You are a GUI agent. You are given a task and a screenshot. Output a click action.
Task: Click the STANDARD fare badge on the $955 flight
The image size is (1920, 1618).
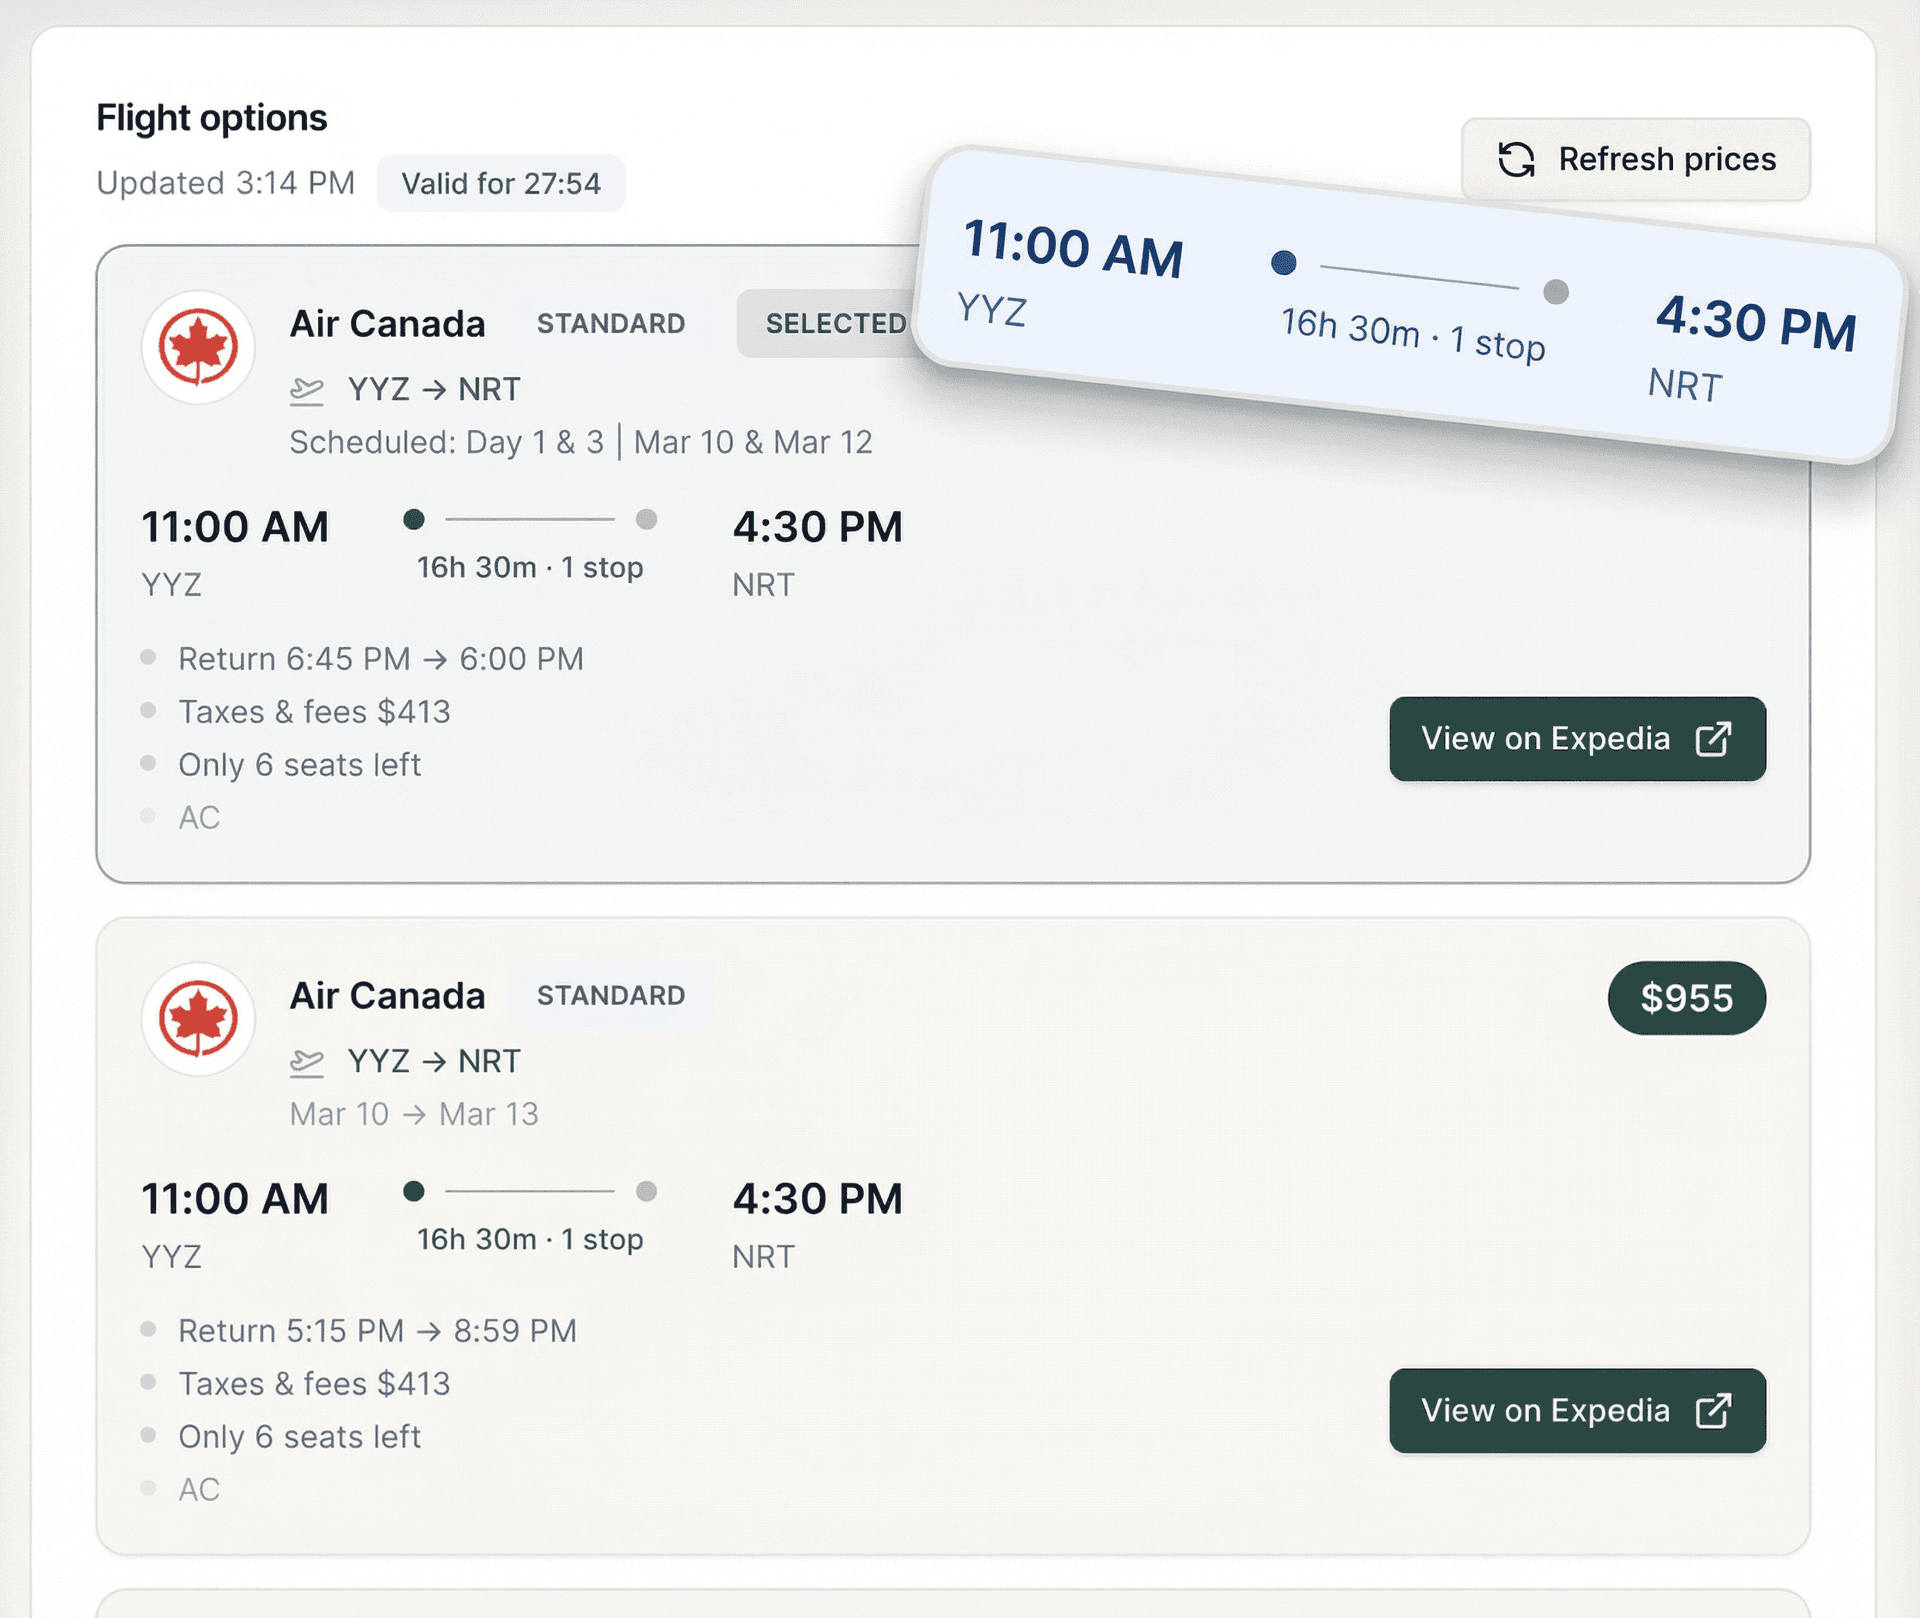click(x=611, y=995)
